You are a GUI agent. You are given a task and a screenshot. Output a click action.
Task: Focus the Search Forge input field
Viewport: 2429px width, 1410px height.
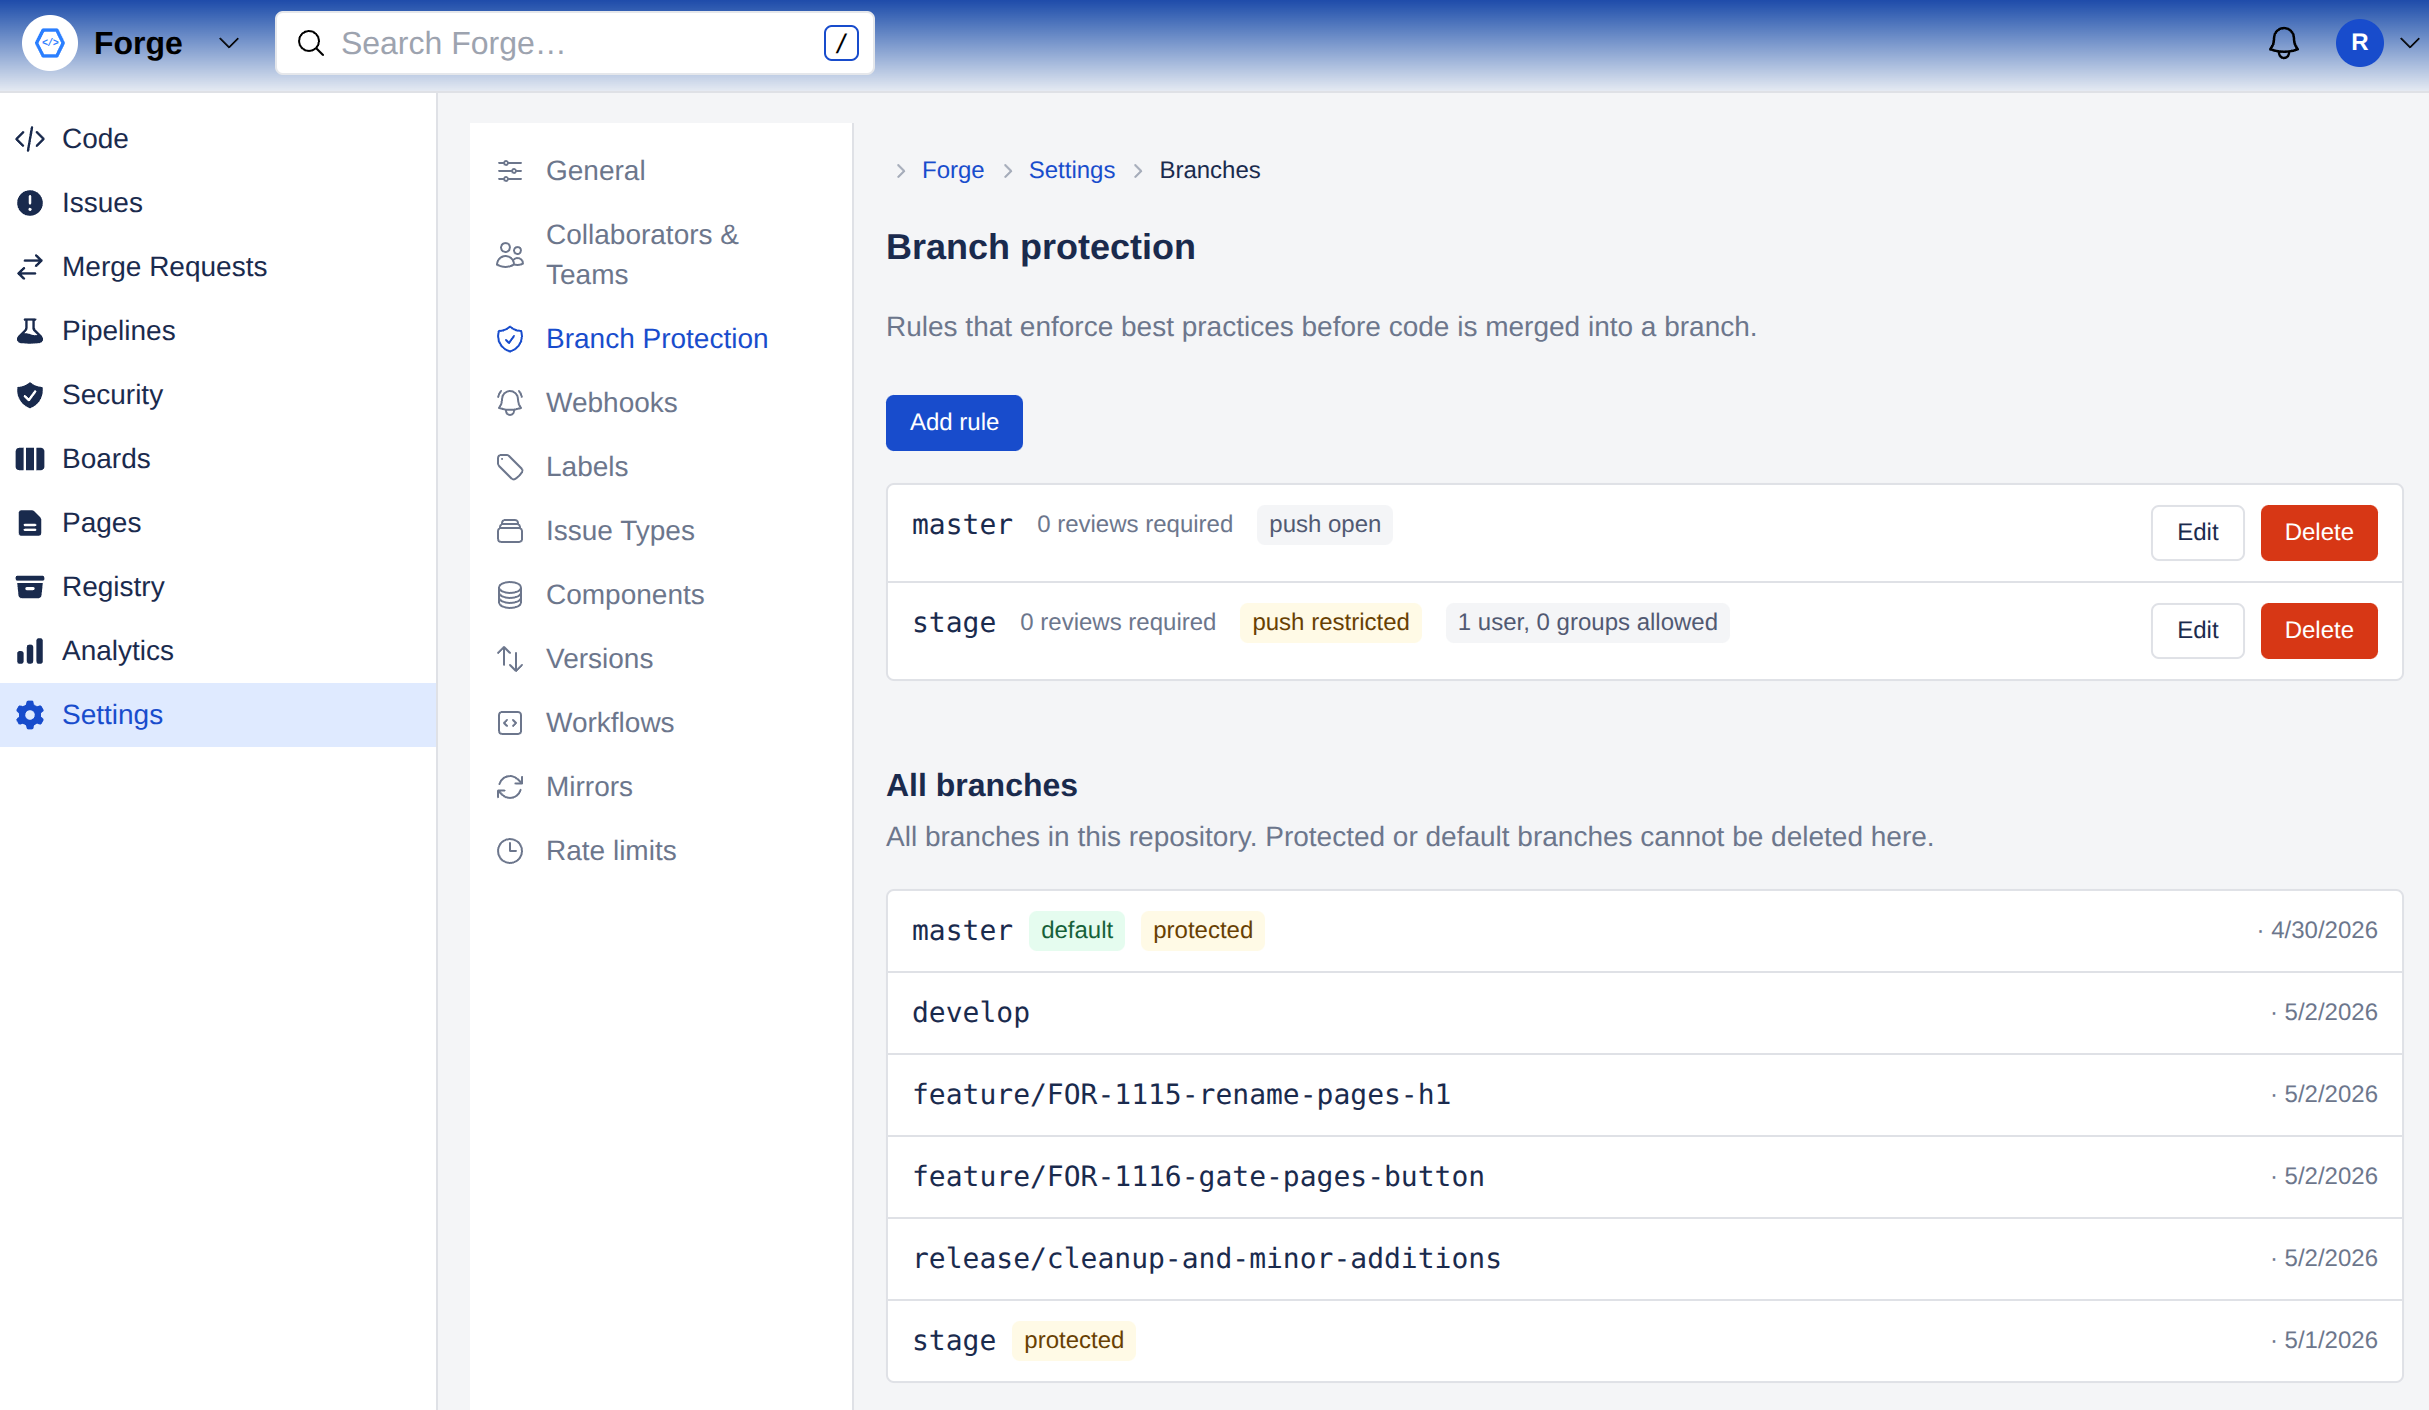[x=575, y=43]
